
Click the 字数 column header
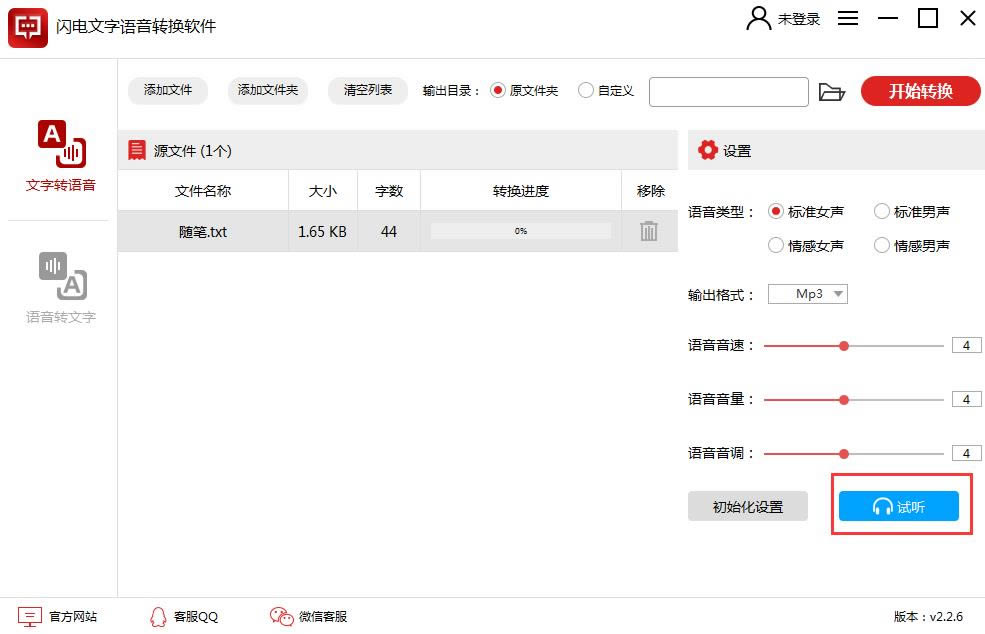click(389, 191)
